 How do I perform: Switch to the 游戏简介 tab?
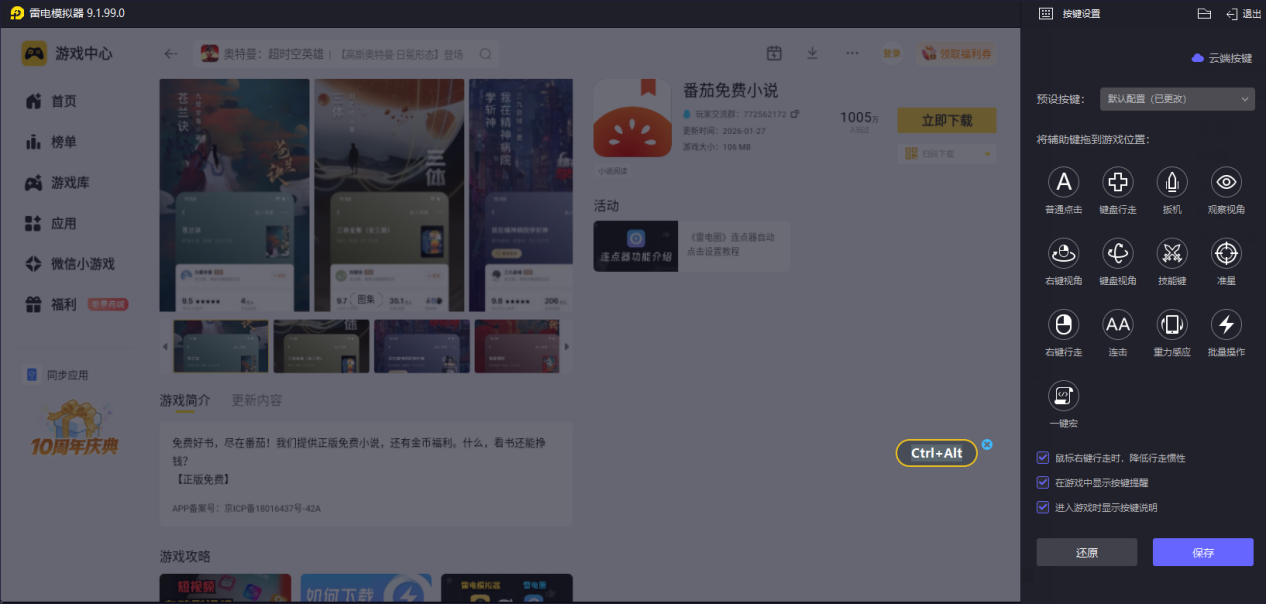(185, 400)
